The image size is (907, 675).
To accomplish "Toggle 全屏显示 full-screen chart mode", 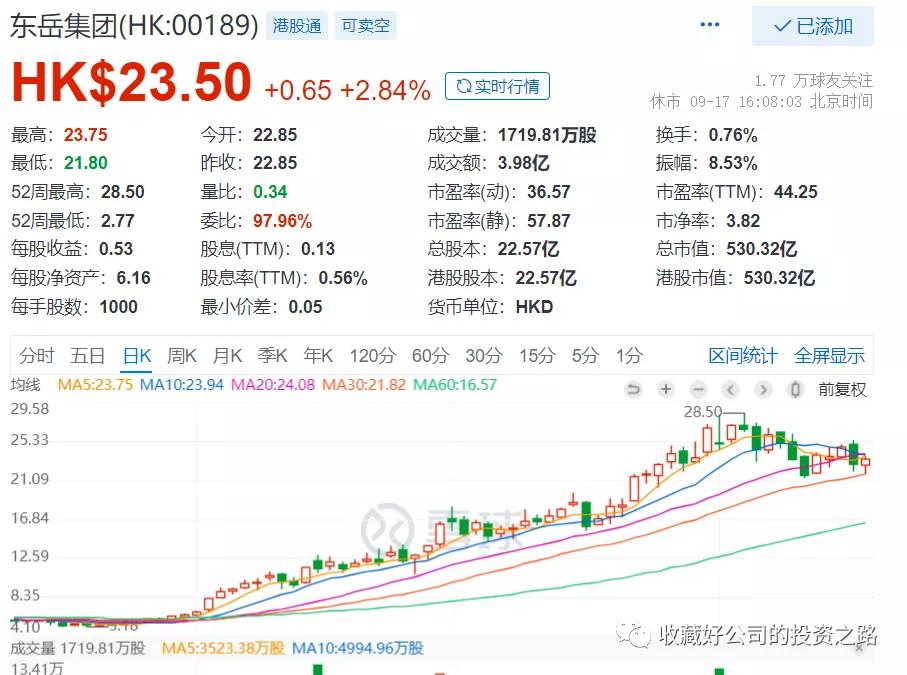I will (x=831, y=355).
